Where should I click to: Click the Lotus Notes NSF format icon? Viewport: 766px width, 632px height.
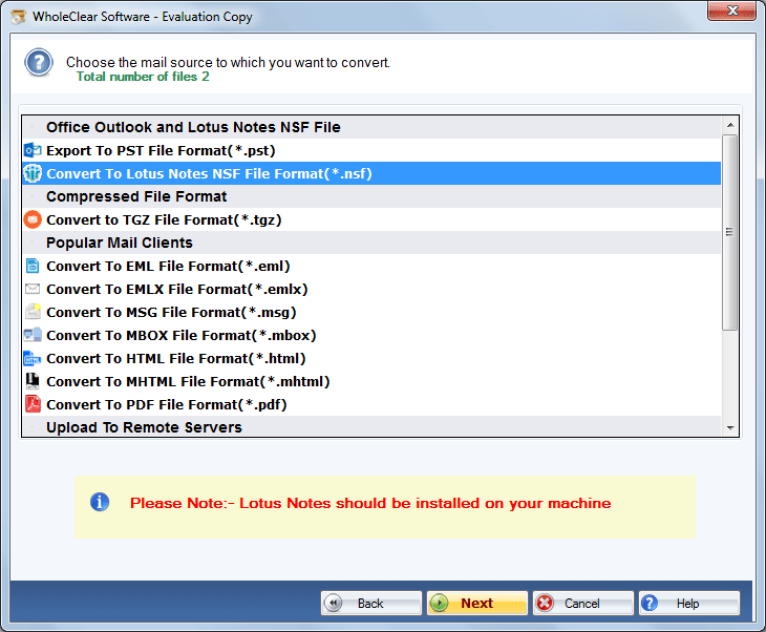pos(32,173)
